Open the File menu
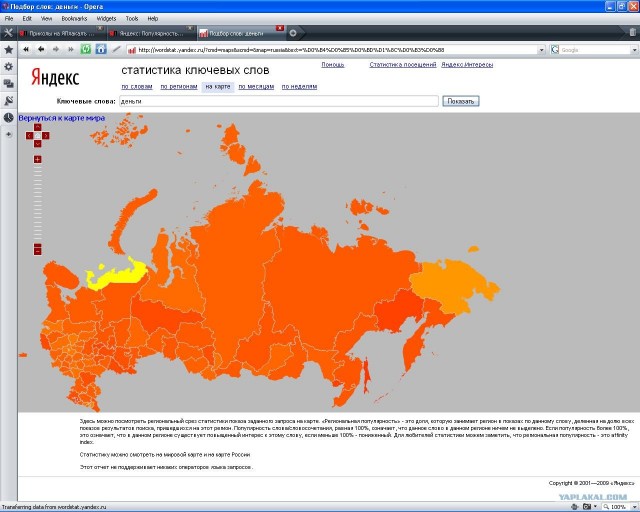640x512 pixels. (9, 19)
